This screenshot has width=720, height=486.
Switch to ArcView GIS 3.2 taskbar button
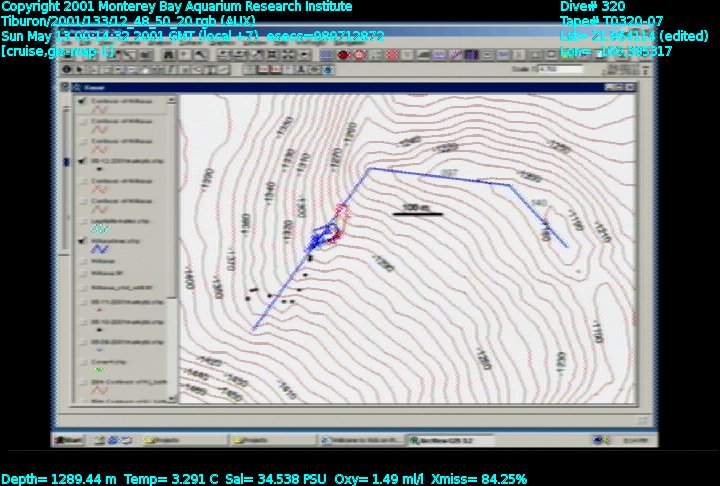point(432,439)
